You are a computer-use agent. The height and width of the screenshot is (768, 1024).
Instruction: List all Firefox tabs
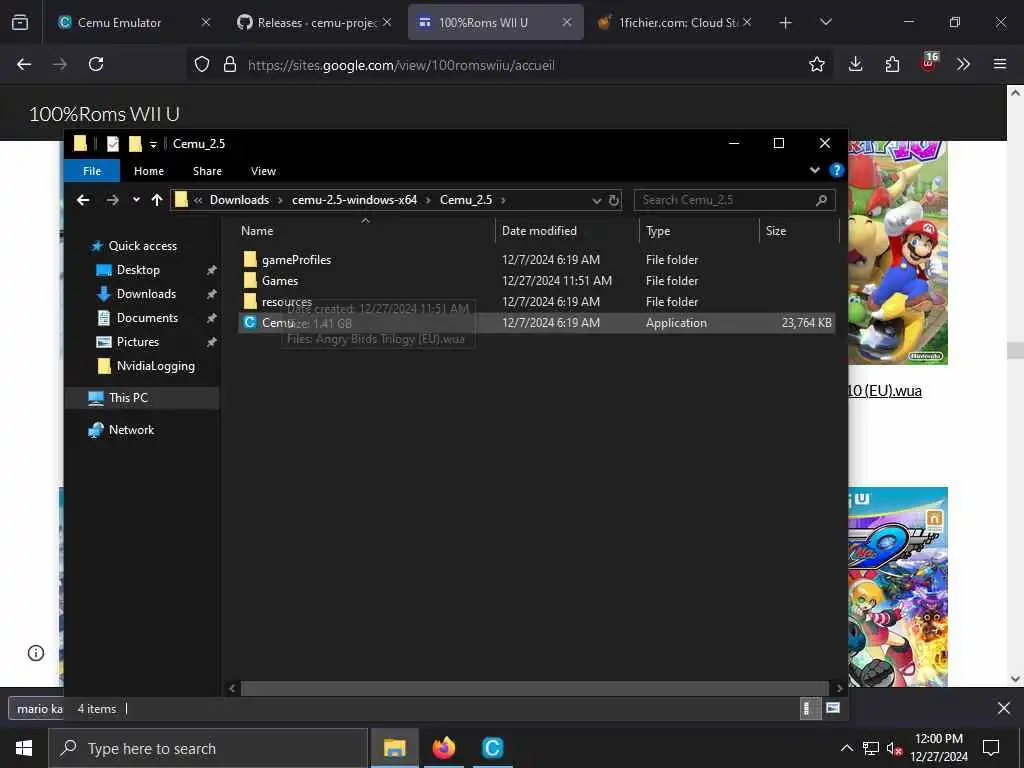[825, 22]
